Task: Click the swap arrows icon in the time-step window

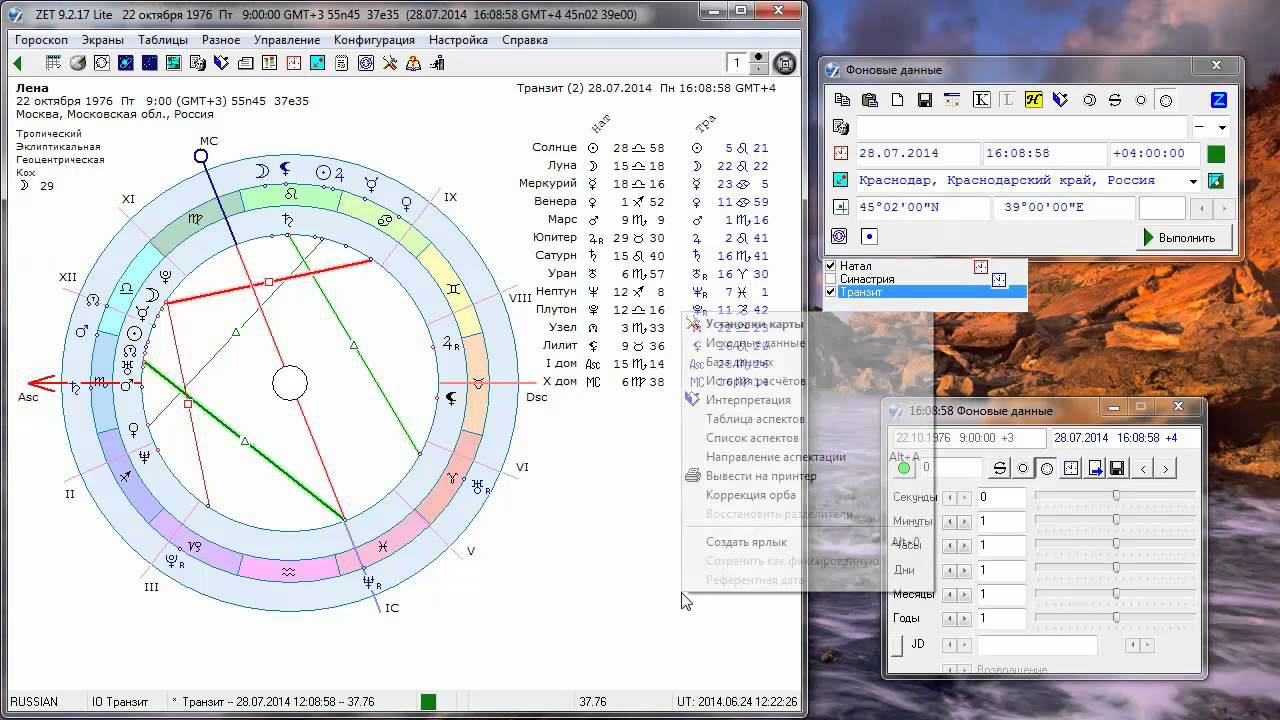Action: 999,468
